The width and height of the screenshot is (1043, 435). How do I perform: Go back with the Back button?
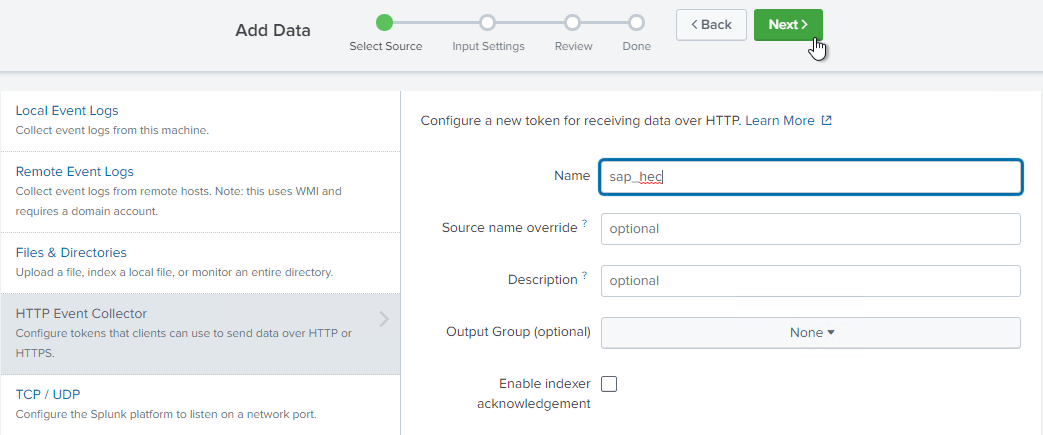[711, 25]
